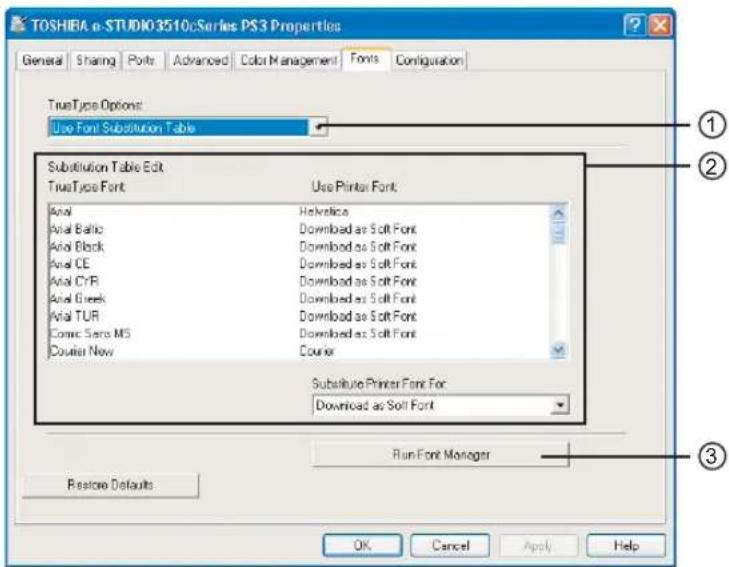Image resolution: width=729 pixels, height=567 pixels.
Task: Select the Advanced tab
Action: click(200, 60)
